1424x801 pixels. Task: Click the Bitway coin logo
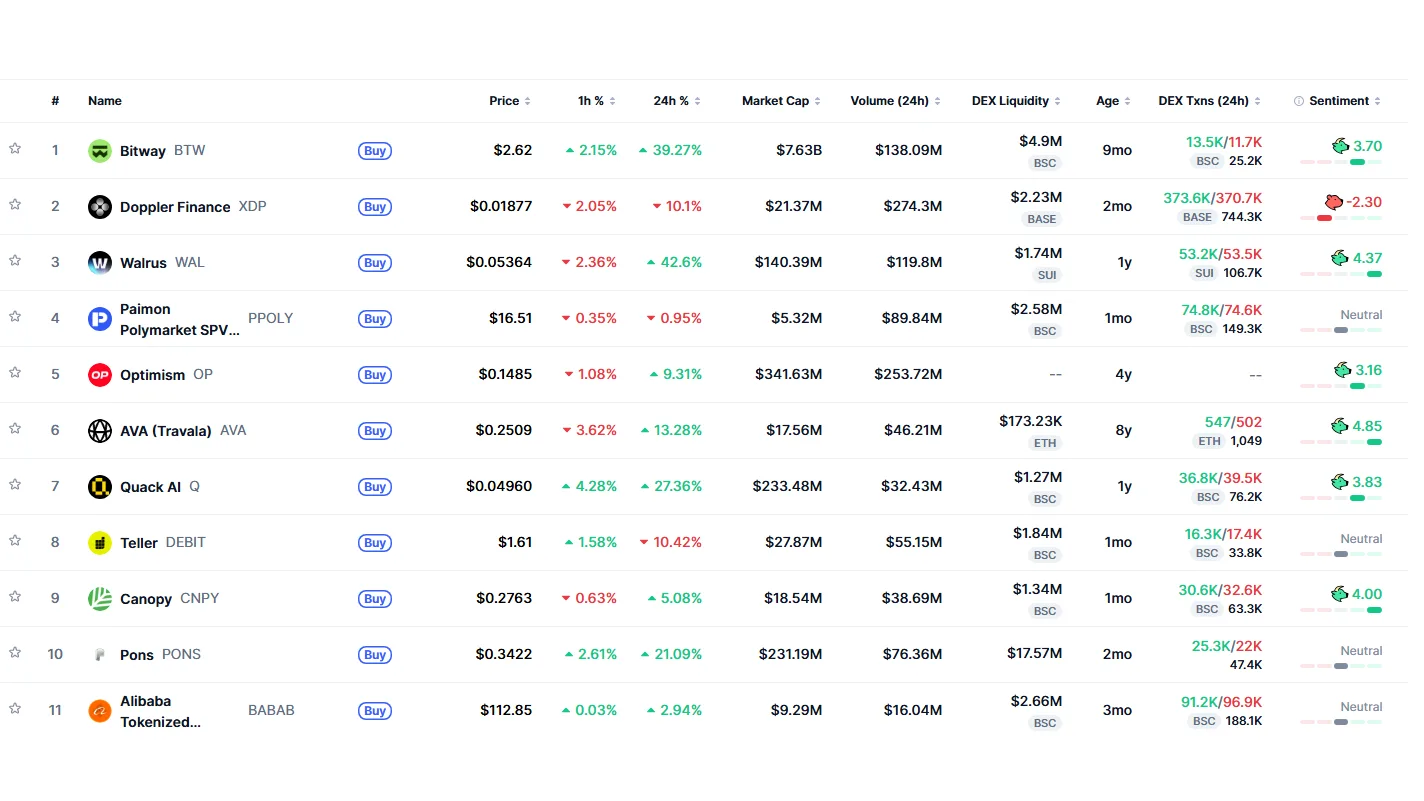coord(100,151)
